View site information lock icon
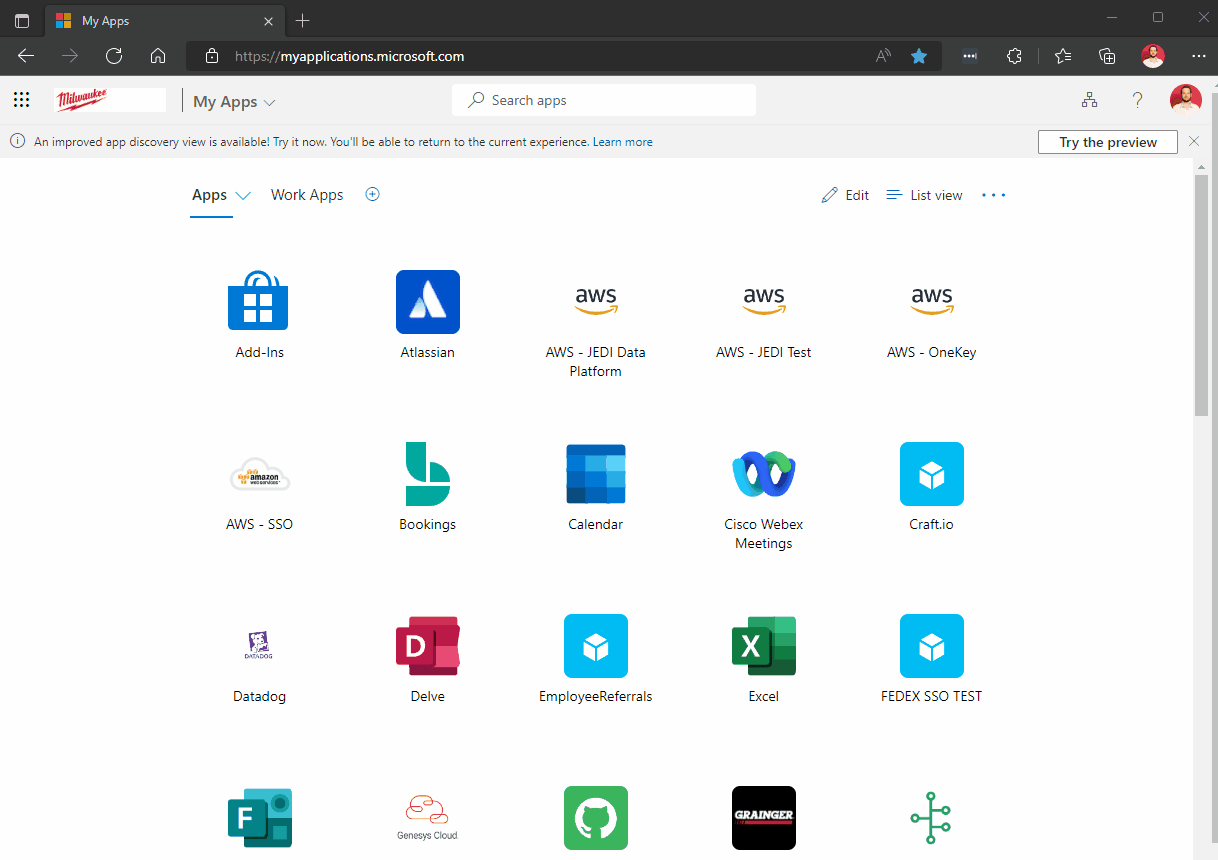 coord(211,56)
